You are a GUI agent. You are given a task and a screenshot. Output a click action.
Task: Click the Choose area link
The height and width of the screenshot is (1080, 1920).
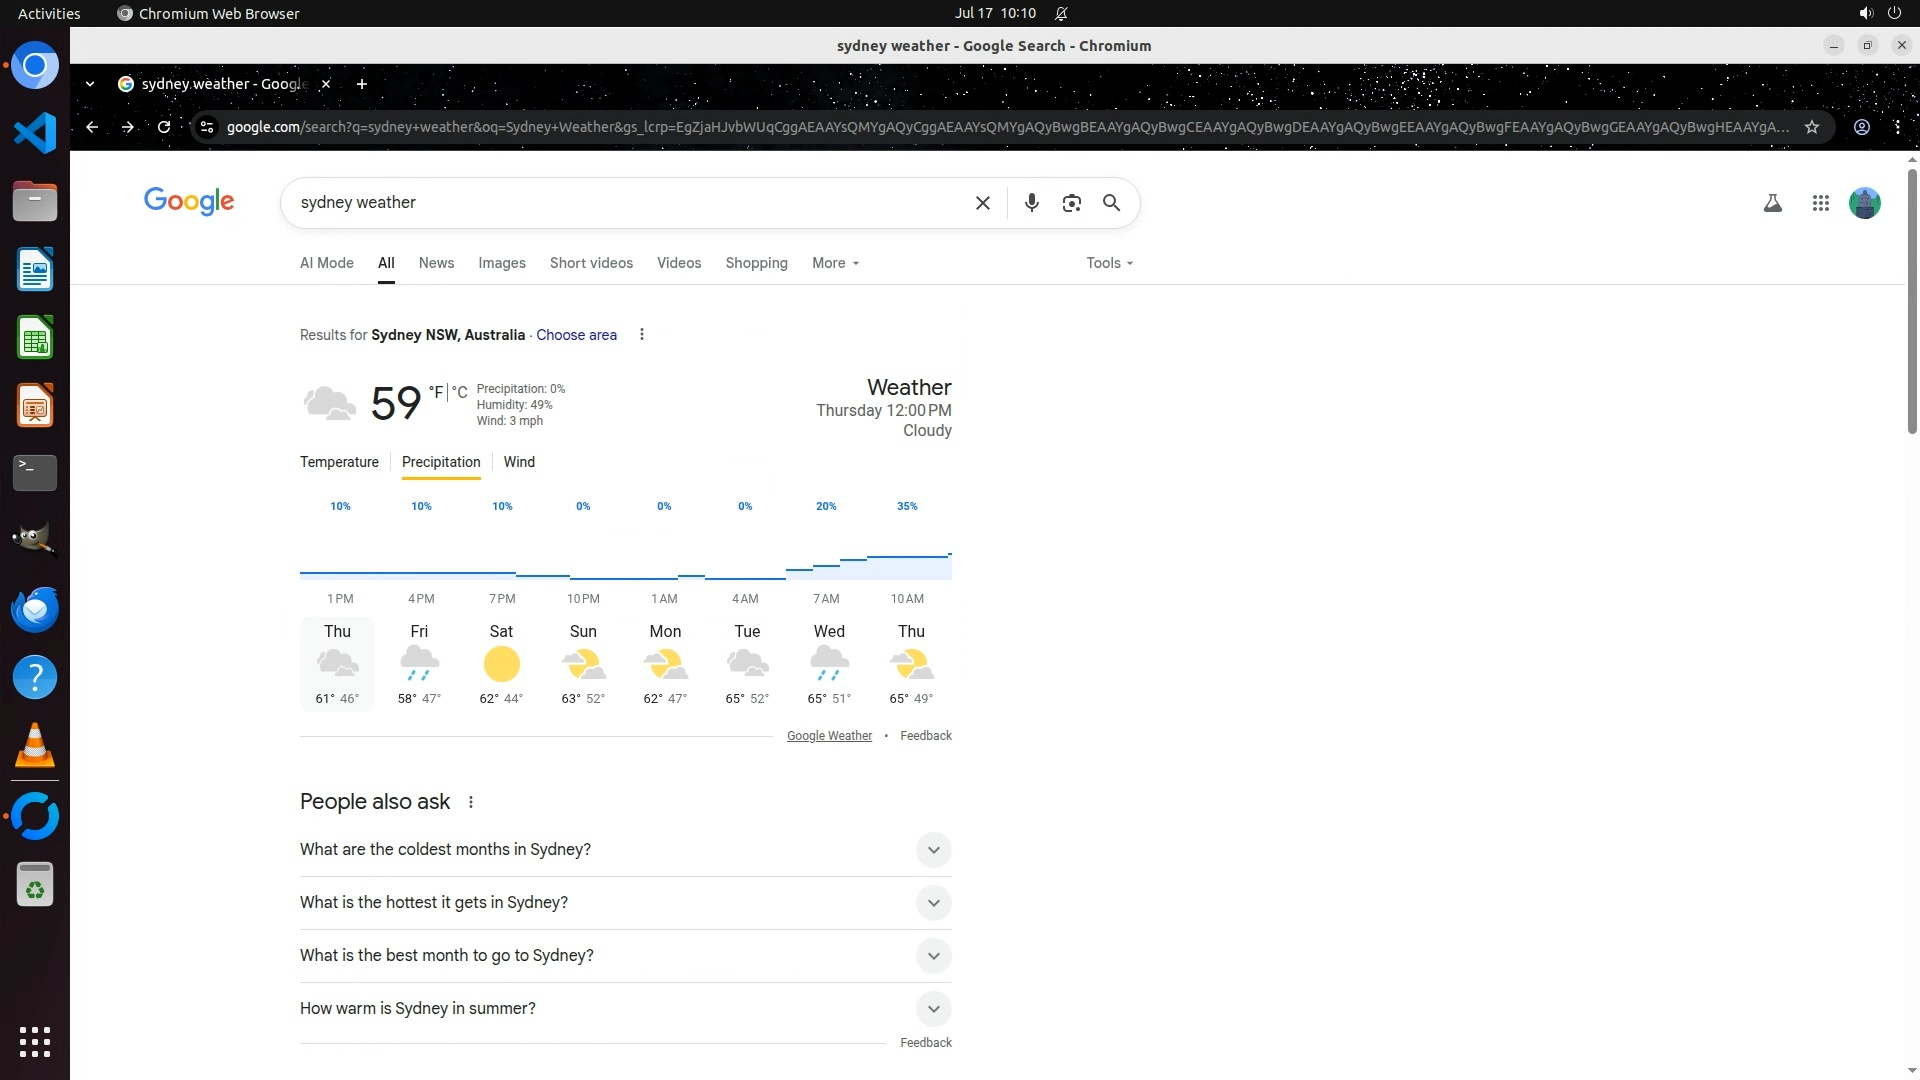tap(576, 335)
